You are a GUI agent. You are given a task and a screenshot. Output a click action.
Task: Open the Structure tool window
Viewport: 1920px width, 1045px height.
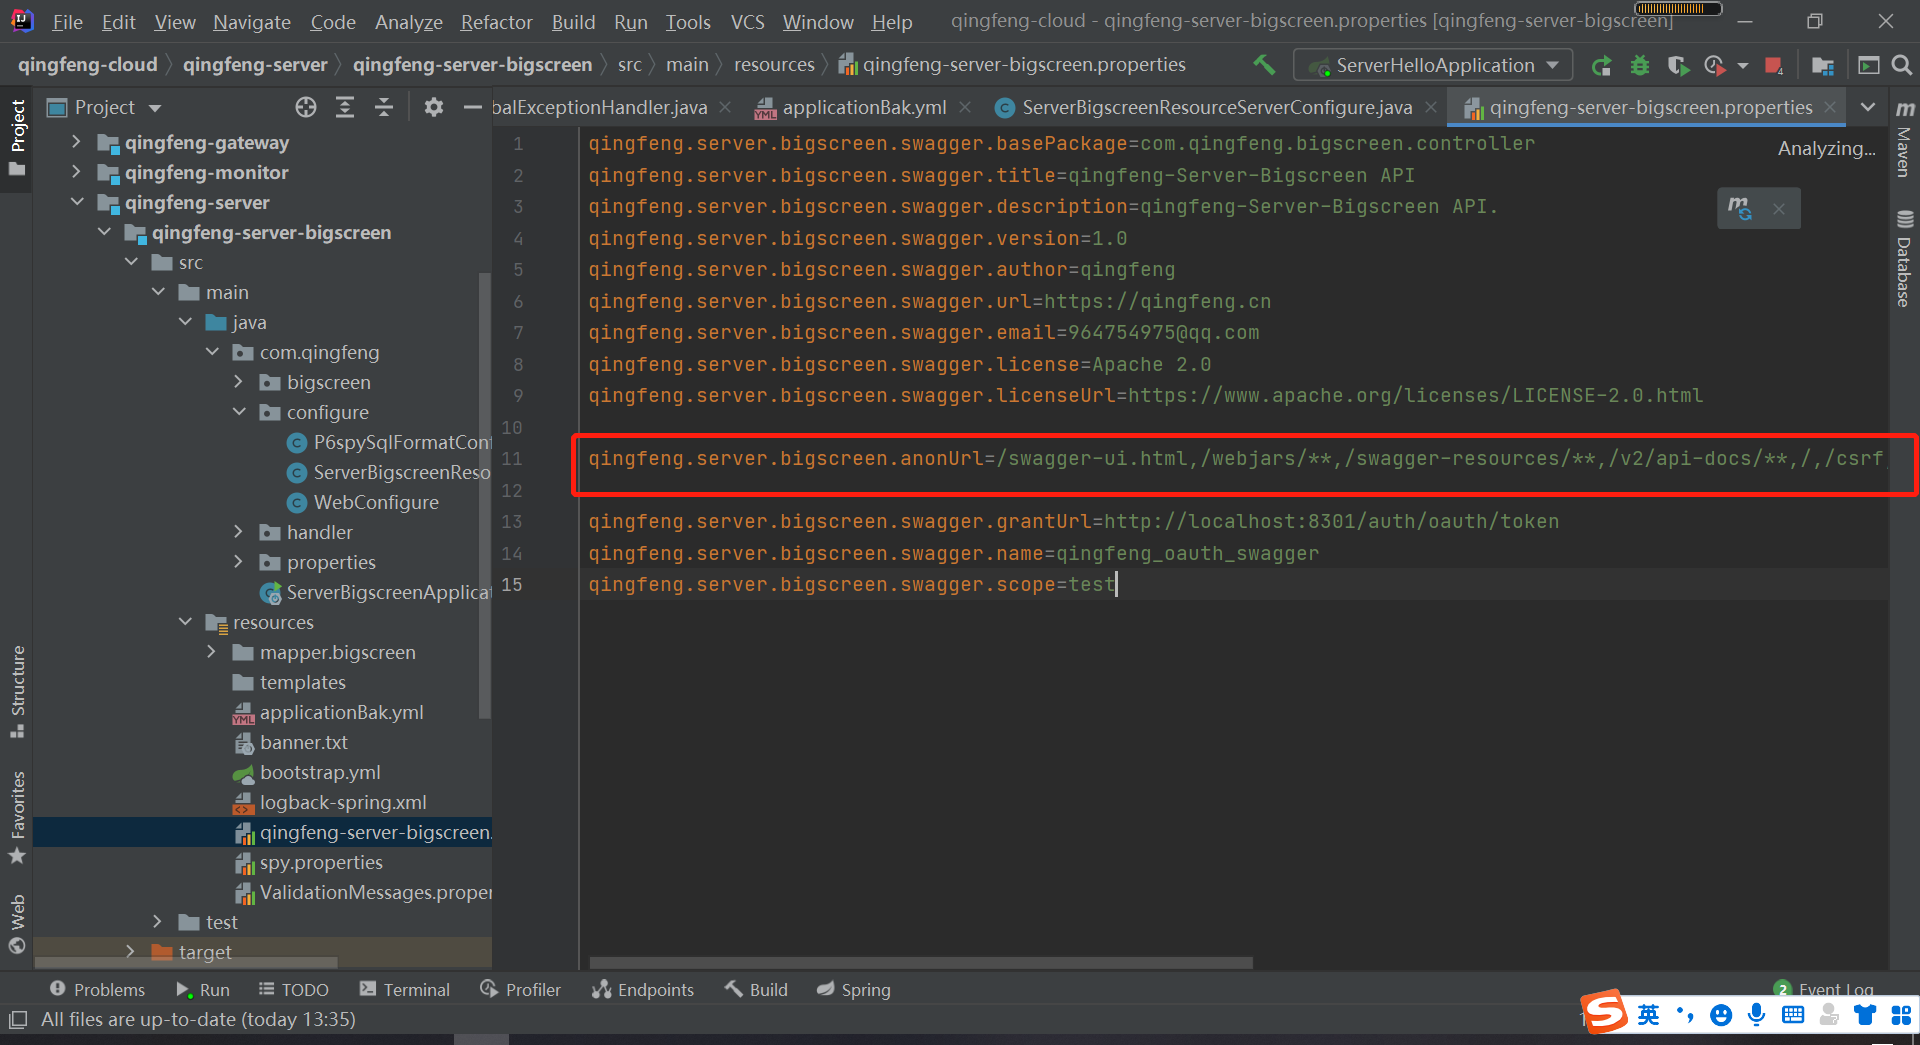click(x=17, y=692)
